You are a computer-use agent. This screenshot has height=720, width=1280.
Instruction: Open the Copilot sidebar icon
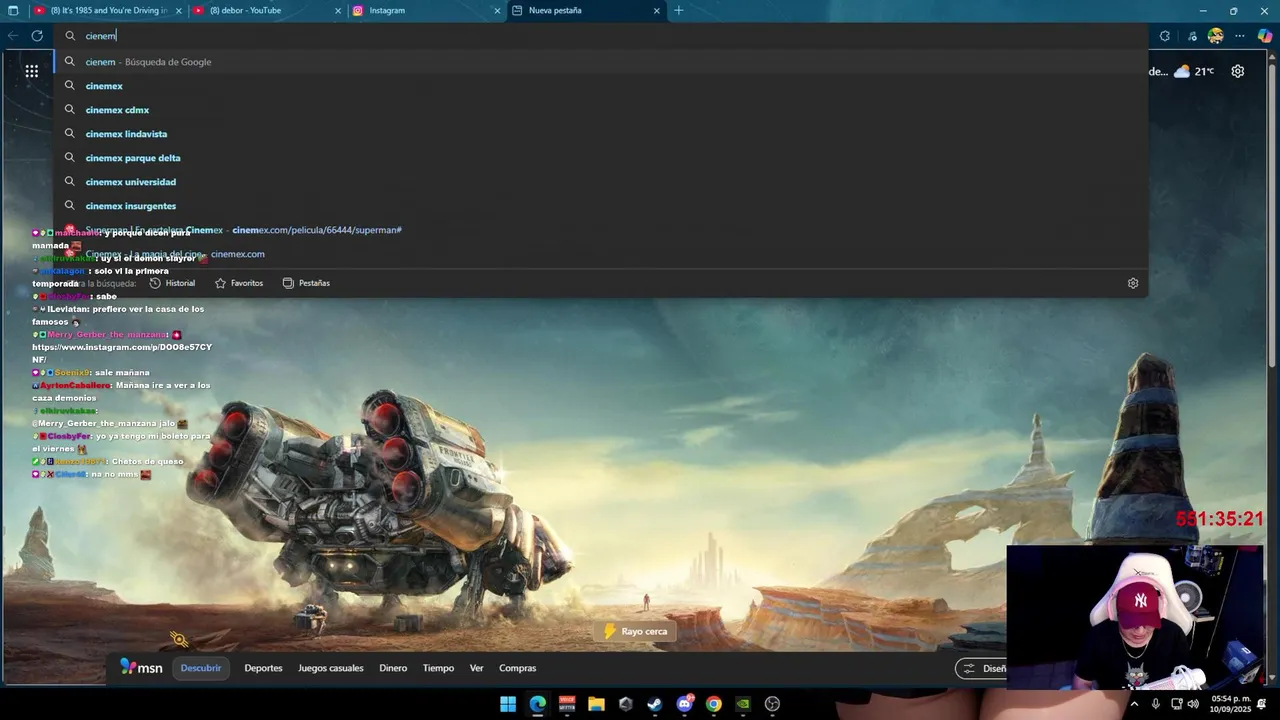point(1265,35)
